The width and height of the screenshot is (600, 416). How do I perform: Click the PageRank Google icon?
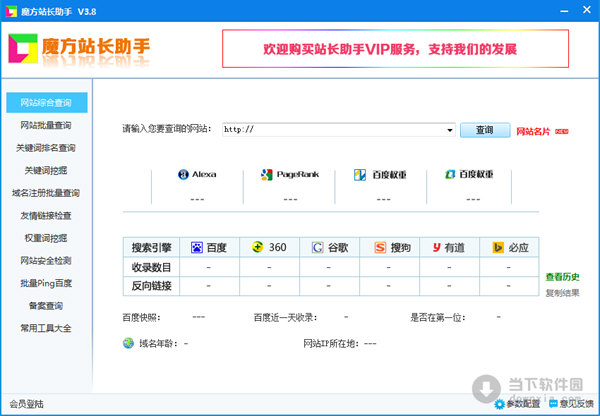point(267,175)
